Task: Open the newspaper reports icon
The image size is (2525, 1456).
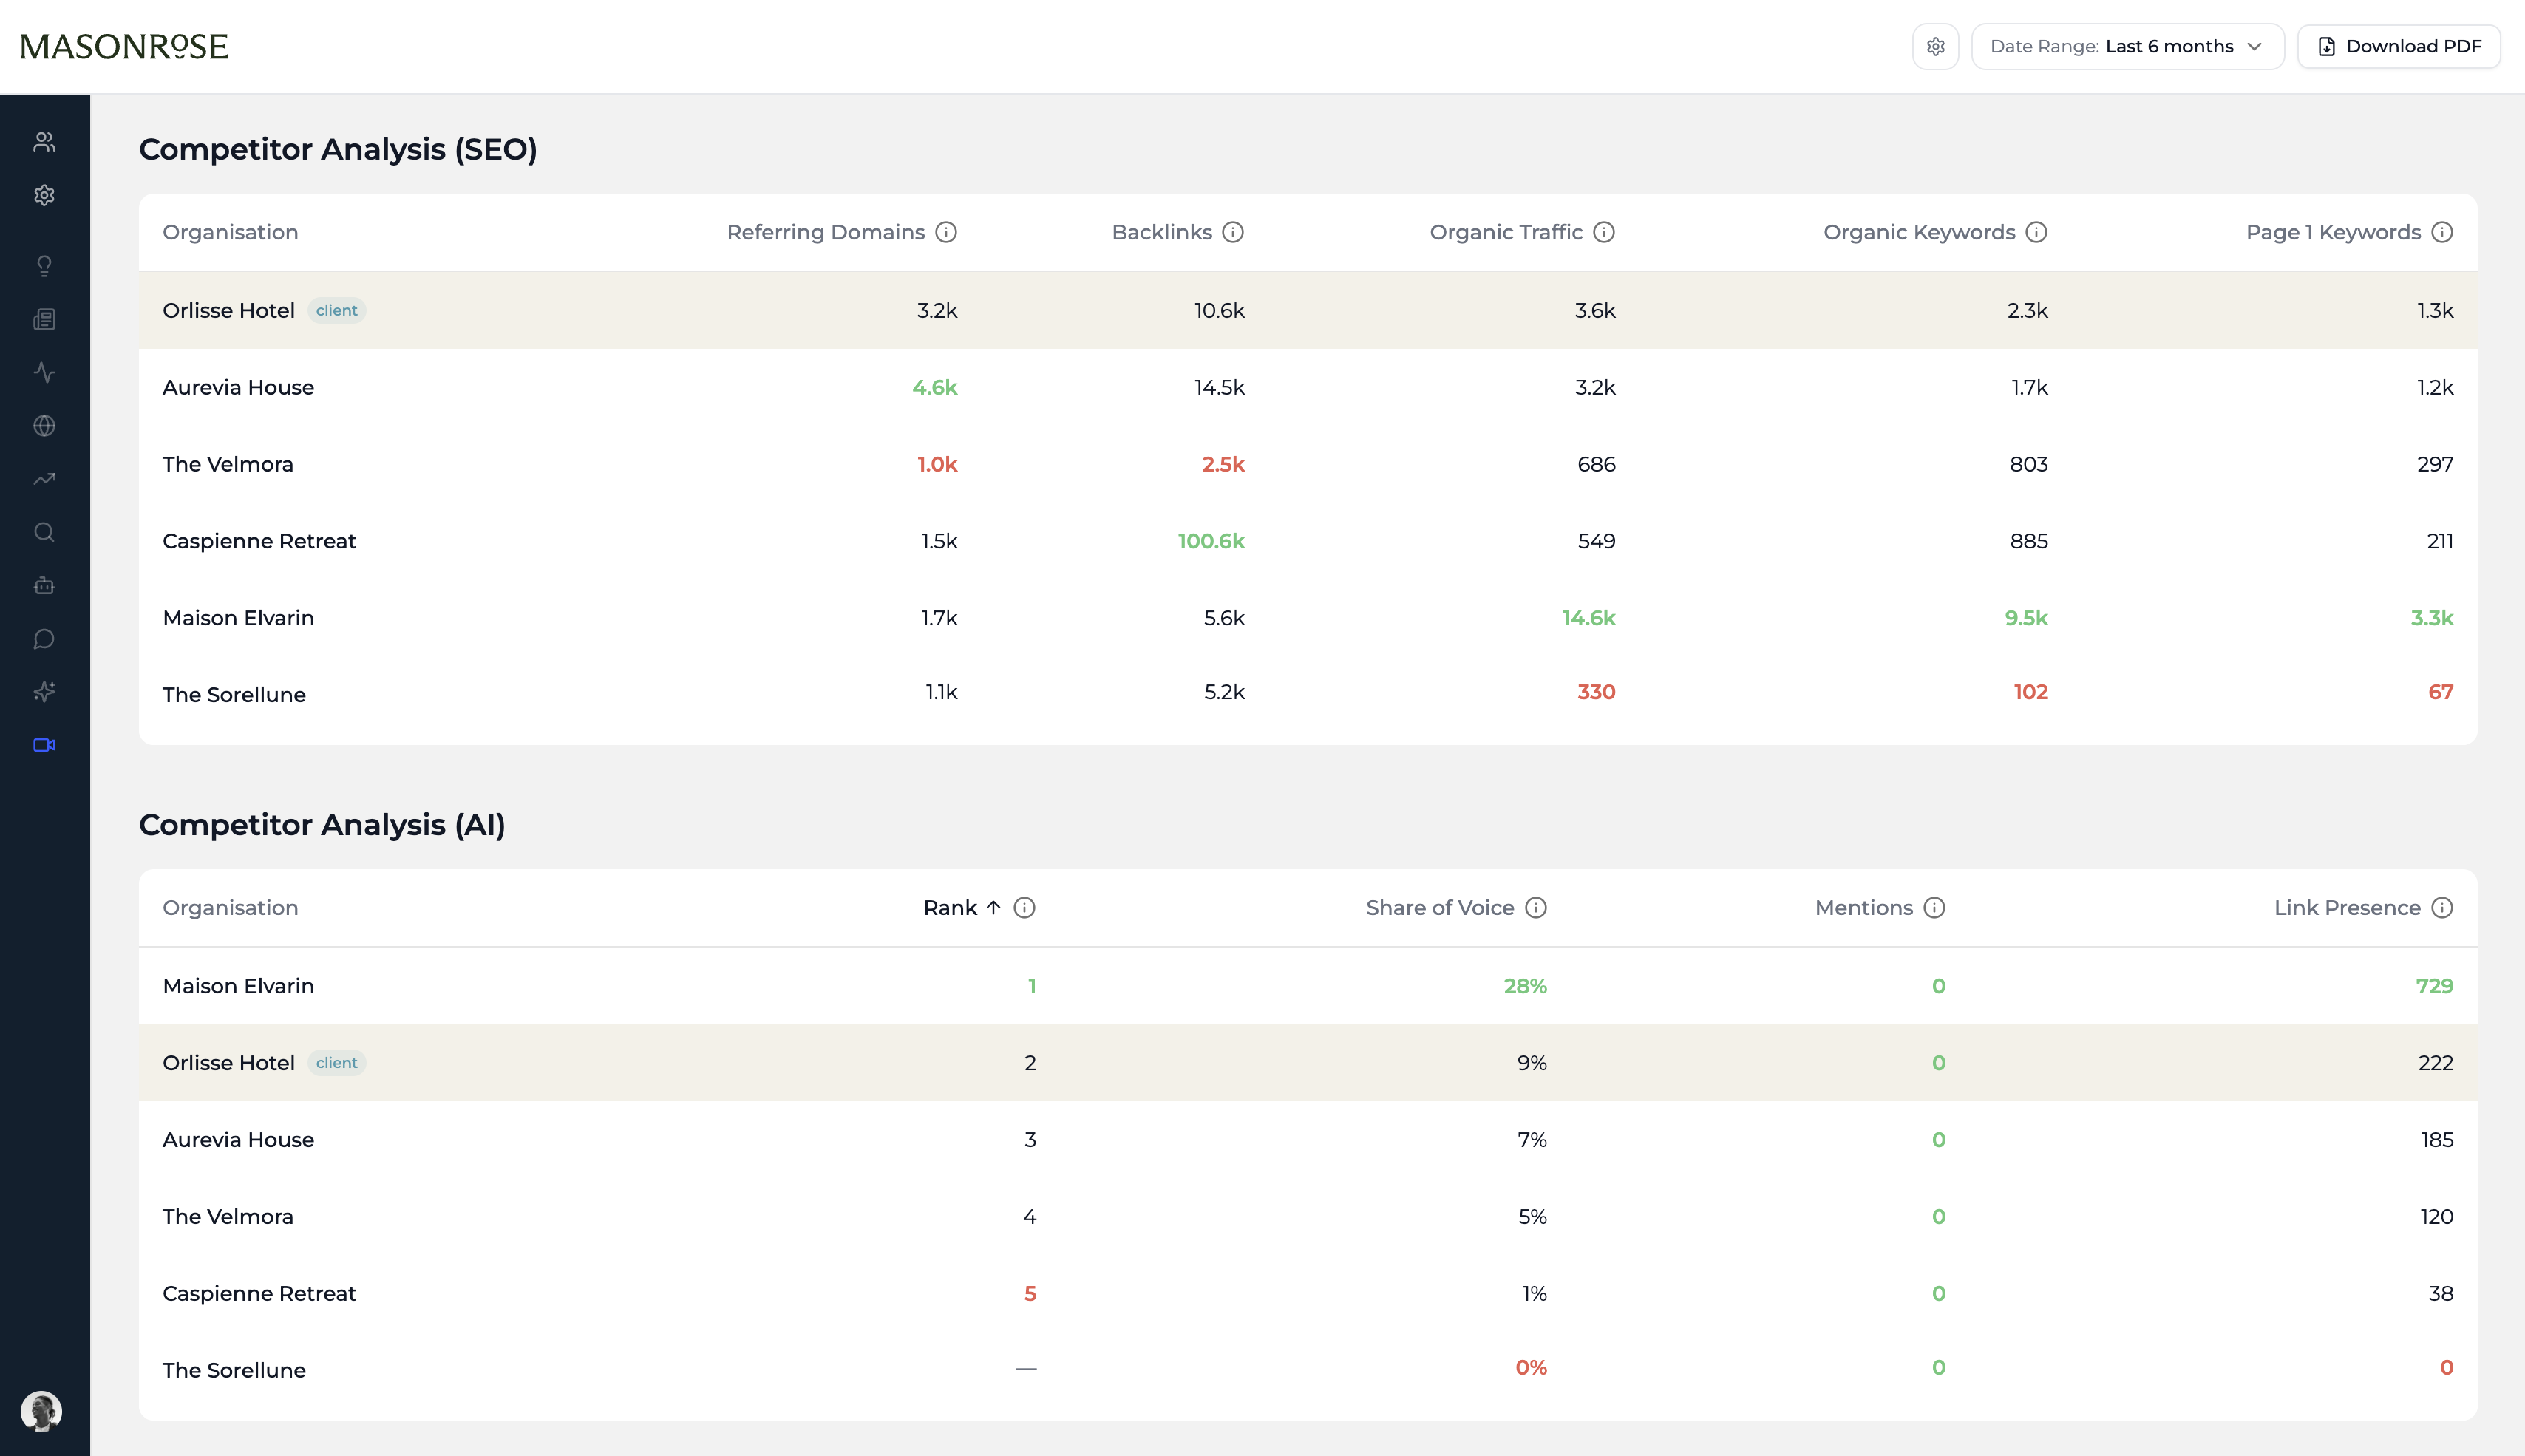Action: tap(44, 319)
